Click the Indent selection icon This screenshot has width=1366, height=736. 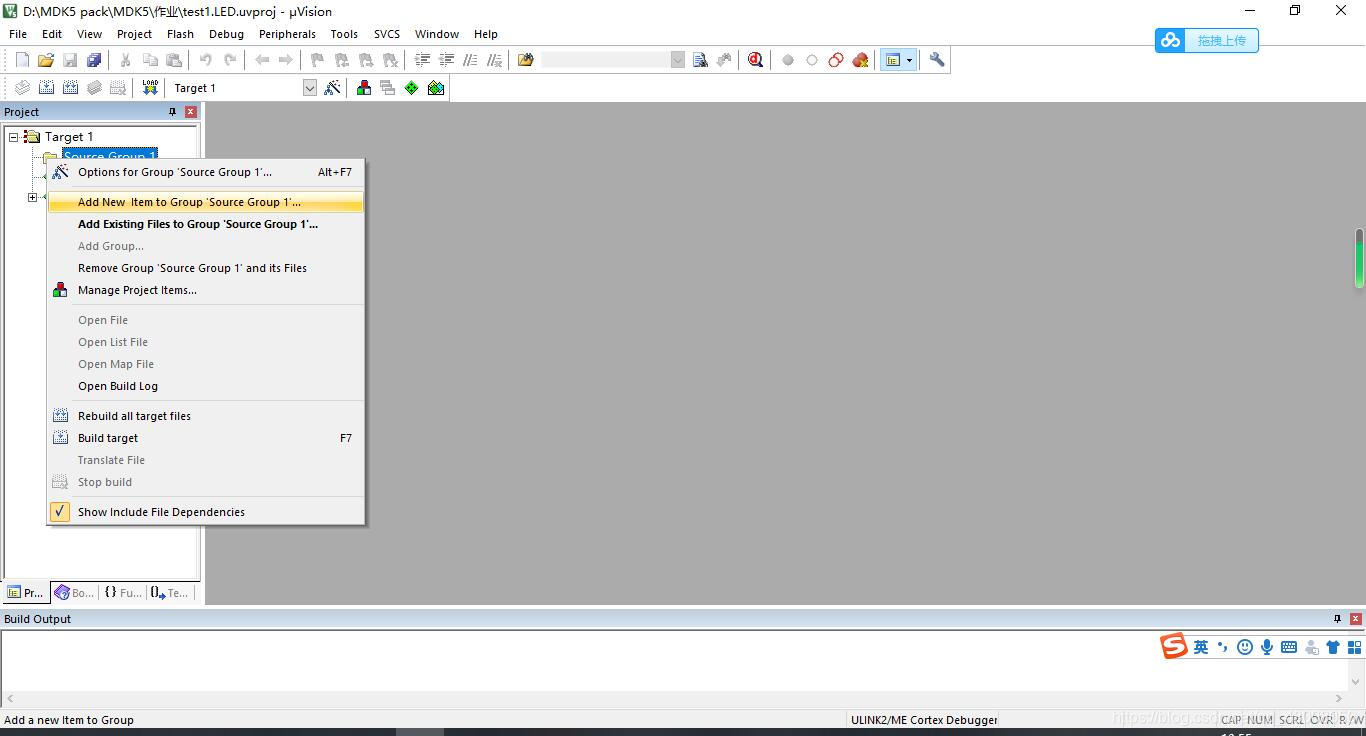point(422,60)
